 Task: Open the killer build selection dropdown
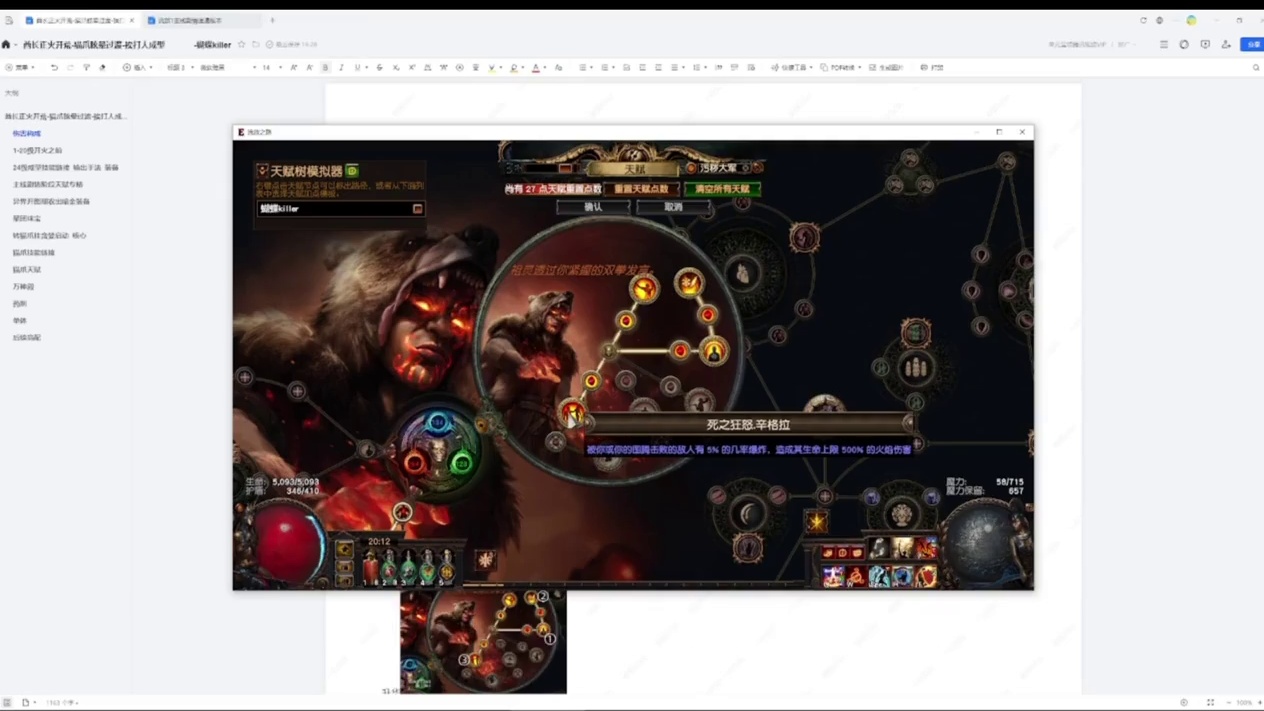pos(417,209)
